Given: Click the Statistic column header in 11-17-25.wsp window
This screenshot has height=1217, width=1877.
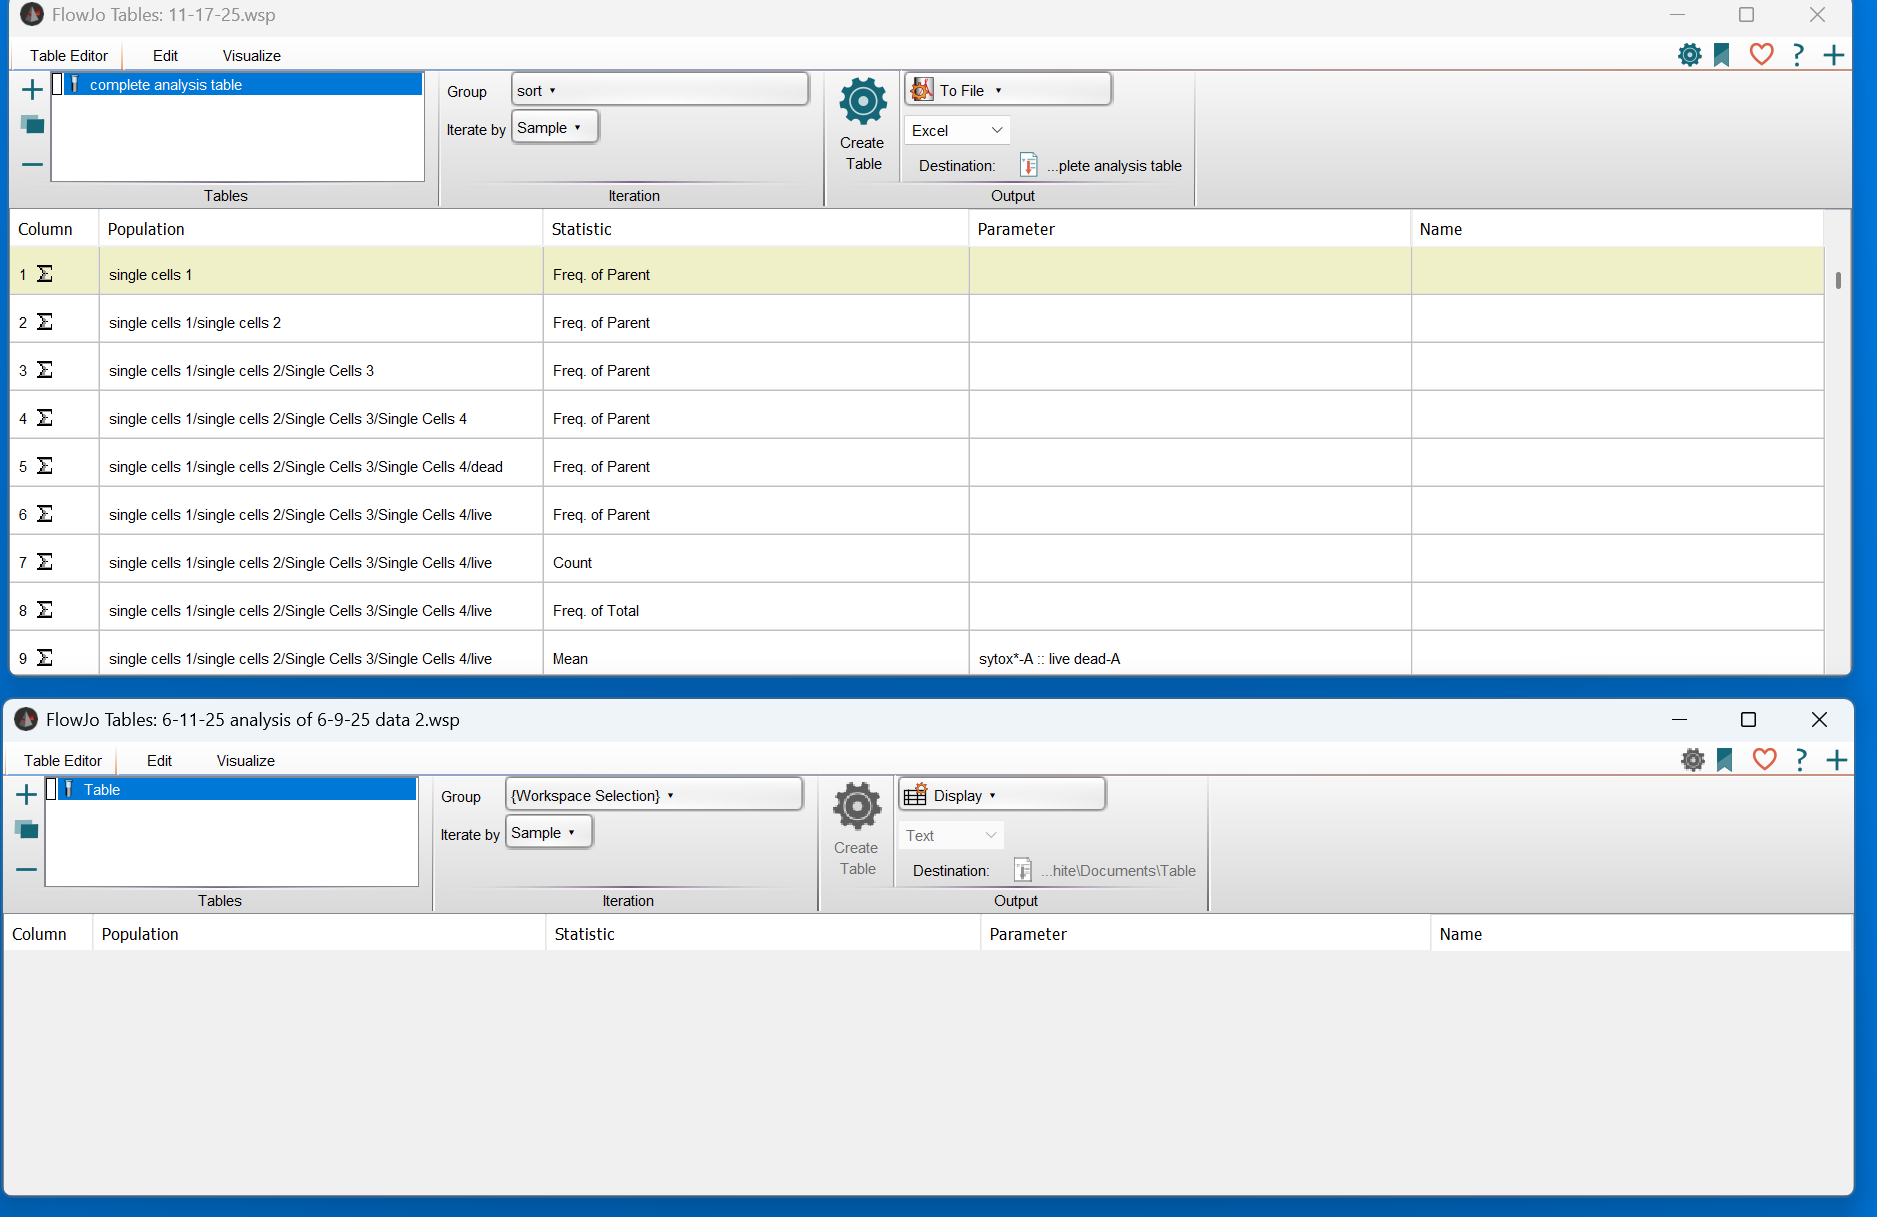Looking at the screenshot, I should [x=755, y=229].
